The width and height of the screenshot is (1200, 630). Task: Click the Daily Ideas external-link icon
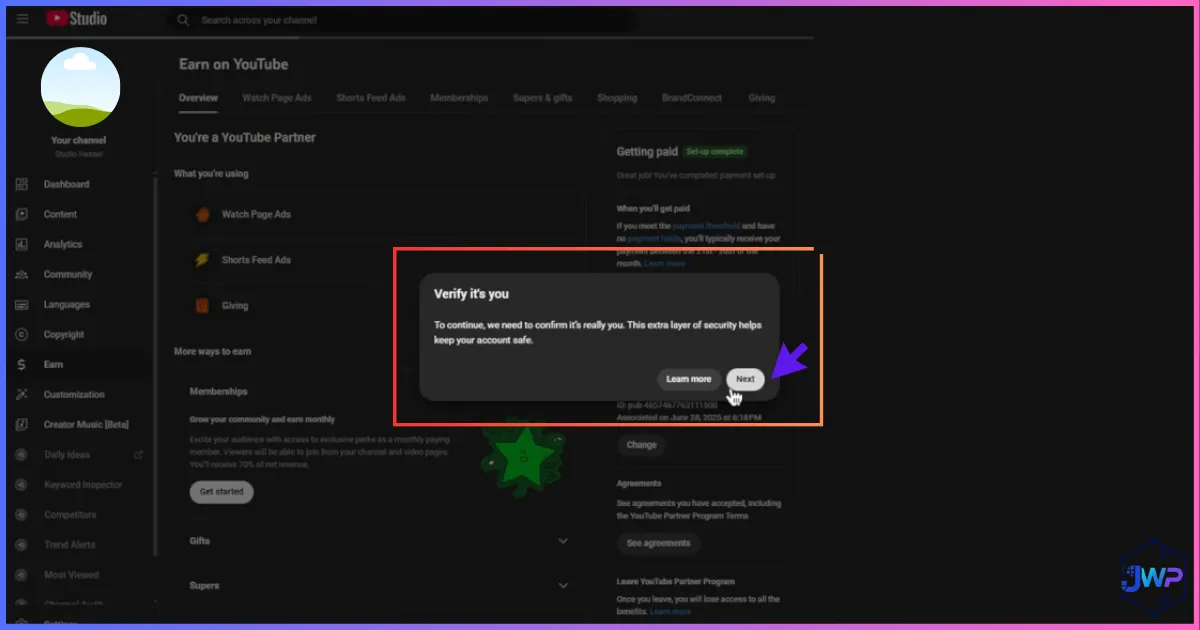point(139,454)
